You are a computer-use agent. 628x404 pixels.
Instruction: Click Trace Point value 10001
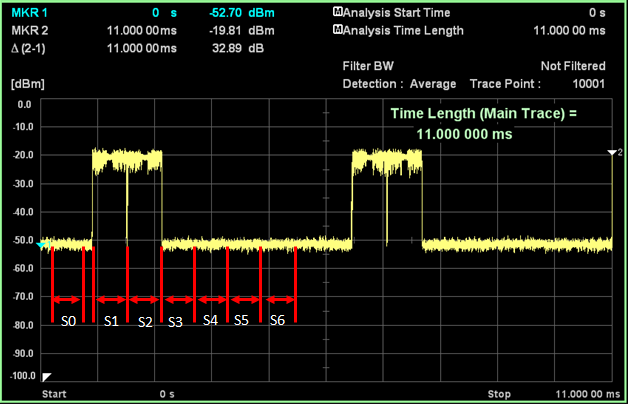tap(589, 84)
